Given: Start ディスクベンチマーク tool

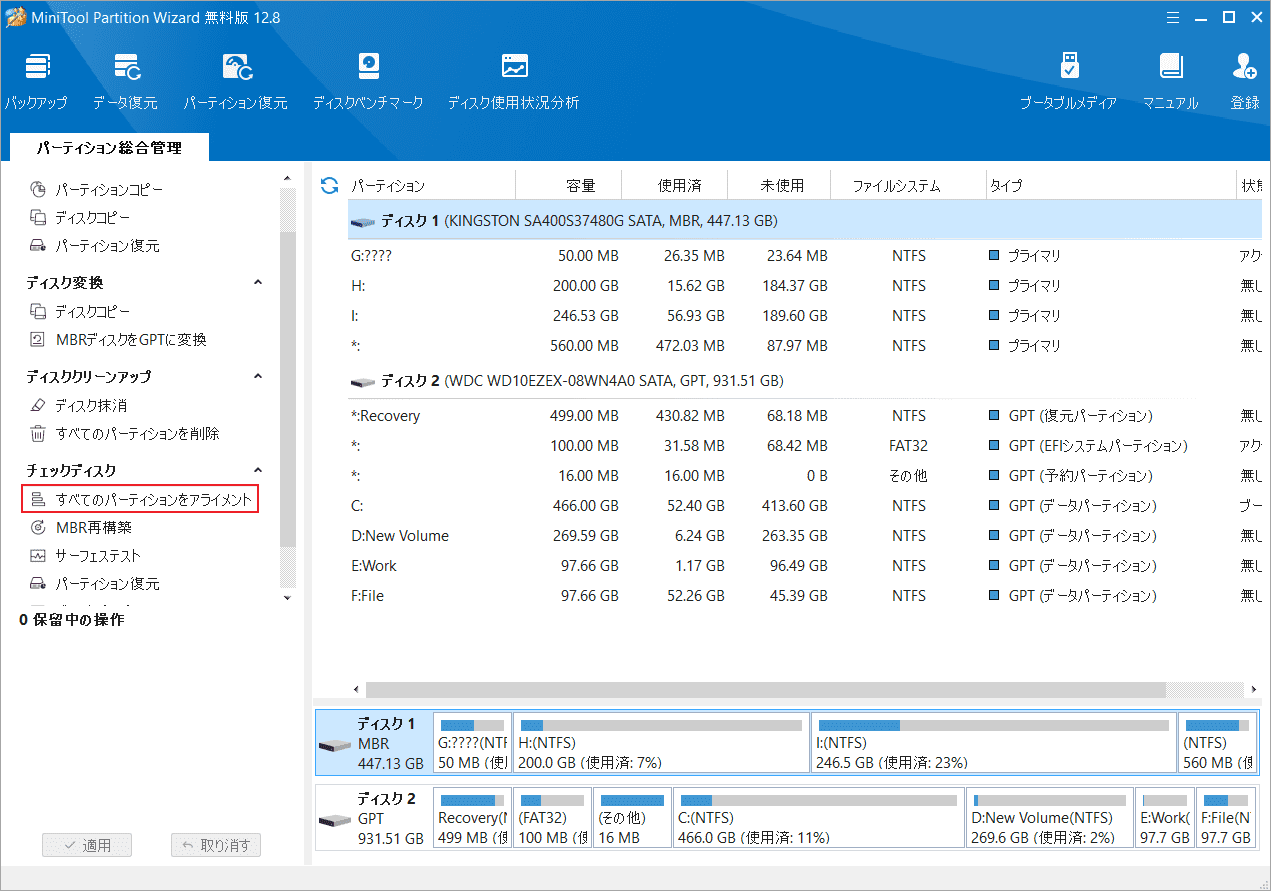Looking at the screenshot, I should click(x=368, y=80).
